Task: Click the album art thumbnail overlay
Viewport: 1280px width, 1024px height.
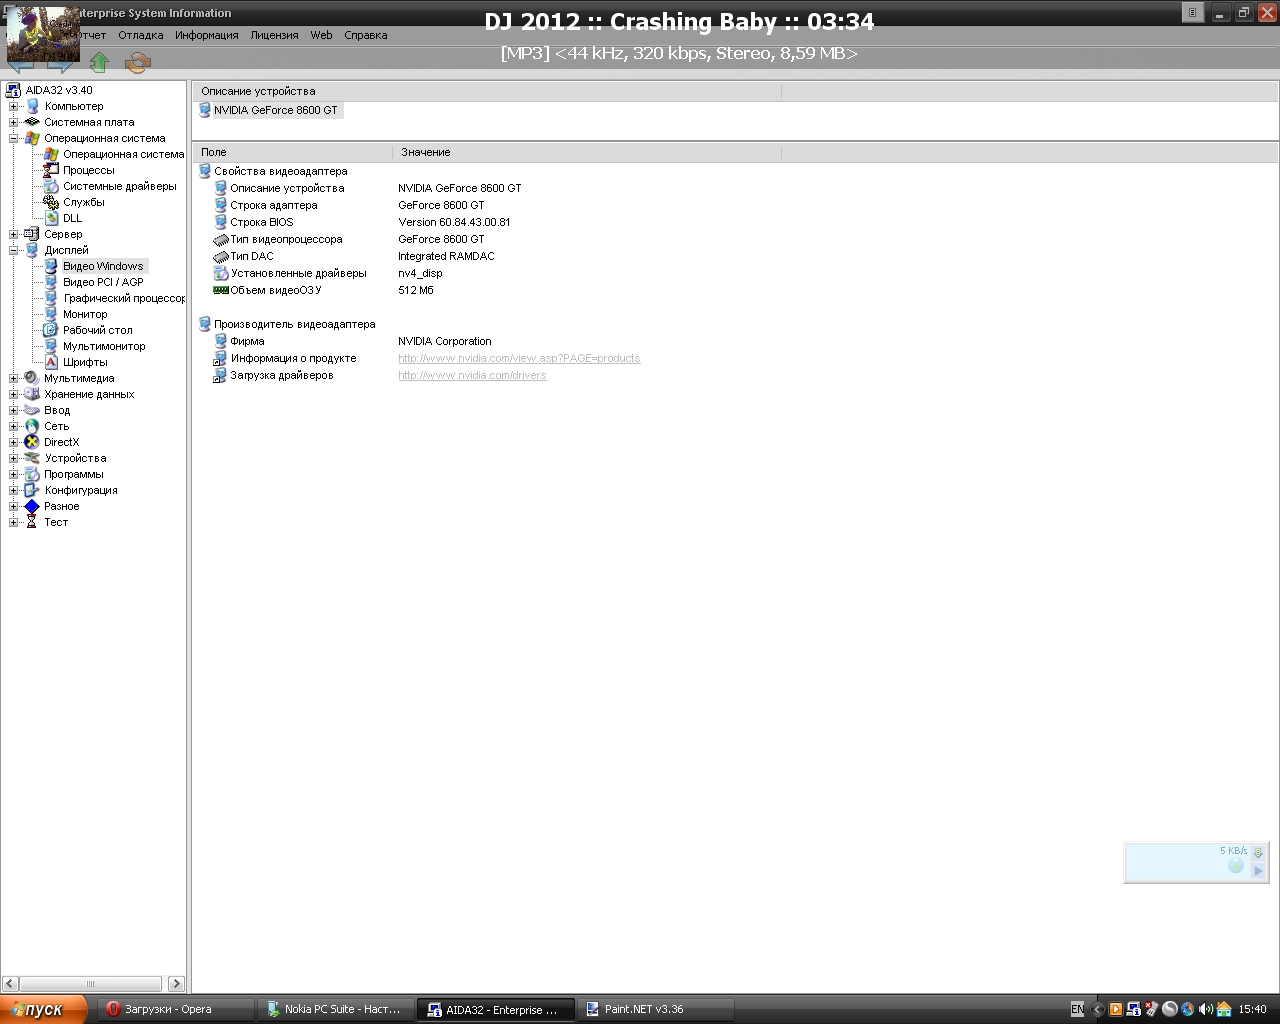Action: coord(43,33)
